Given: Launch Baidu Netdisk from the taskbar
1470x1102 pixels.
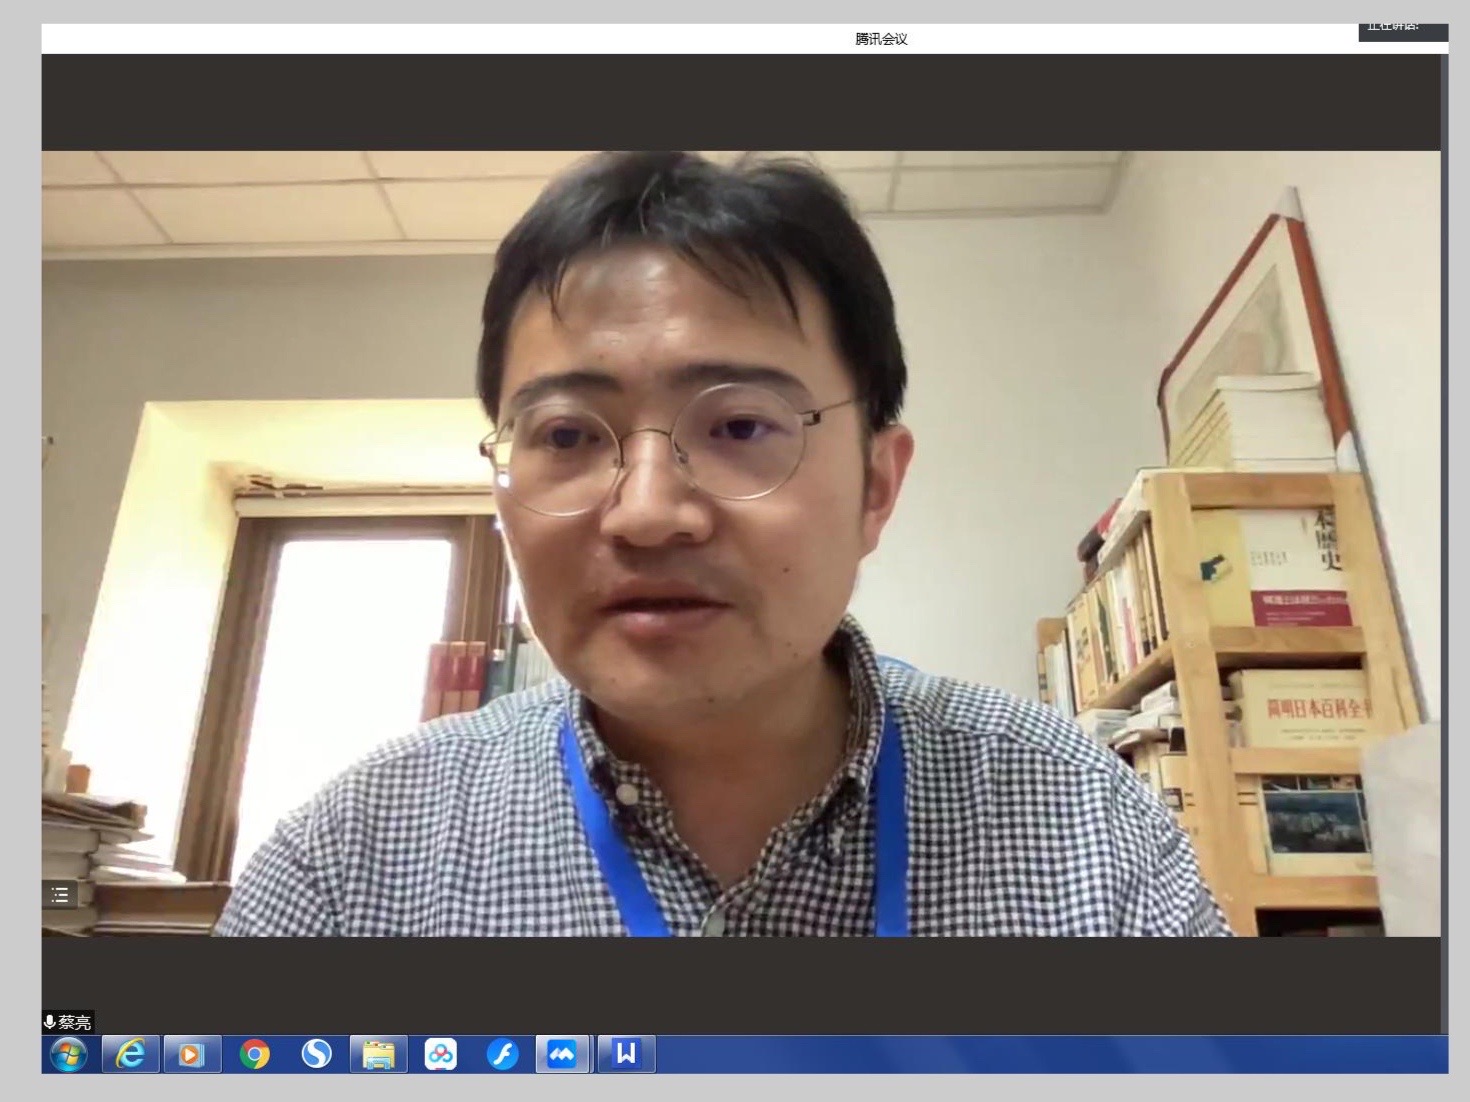Looking at the screenshot, I should [441, 1054].
